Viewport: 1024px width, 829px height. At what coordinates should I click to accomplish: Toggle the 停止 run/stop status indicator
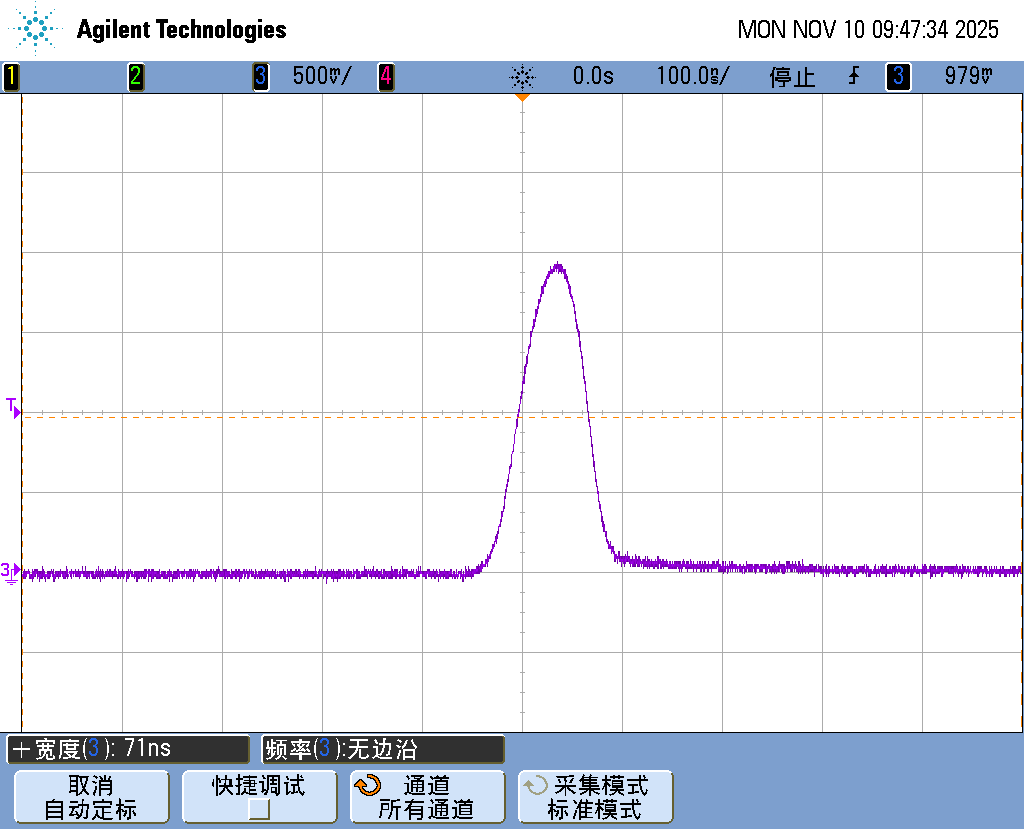point(792,77)
